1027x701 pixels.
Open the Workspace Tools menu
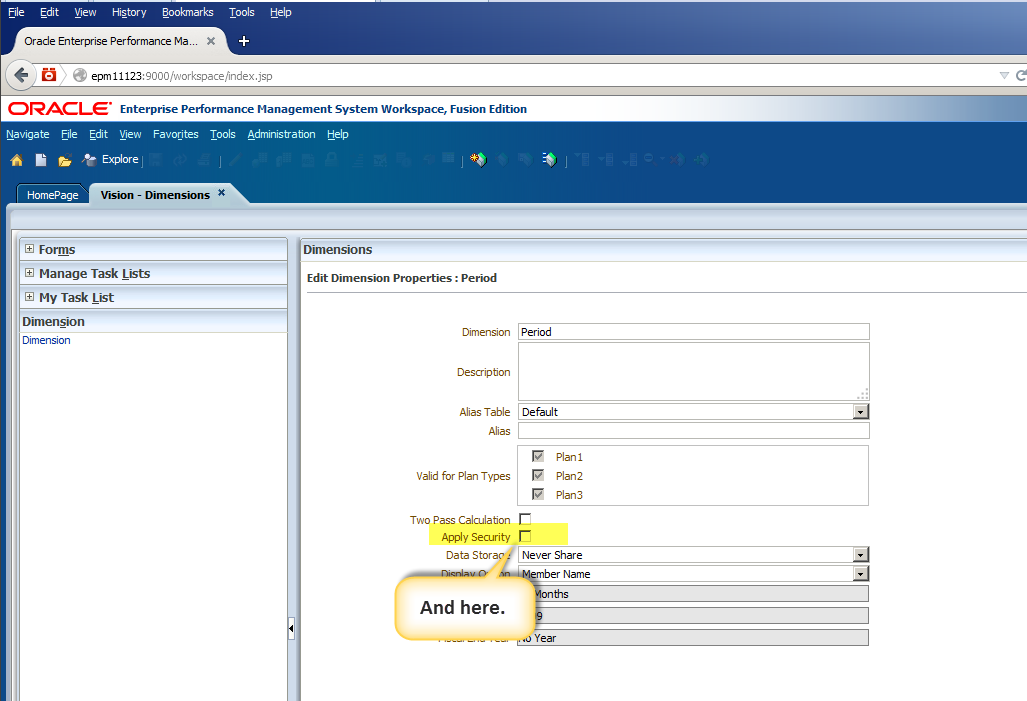coord(223,134)
